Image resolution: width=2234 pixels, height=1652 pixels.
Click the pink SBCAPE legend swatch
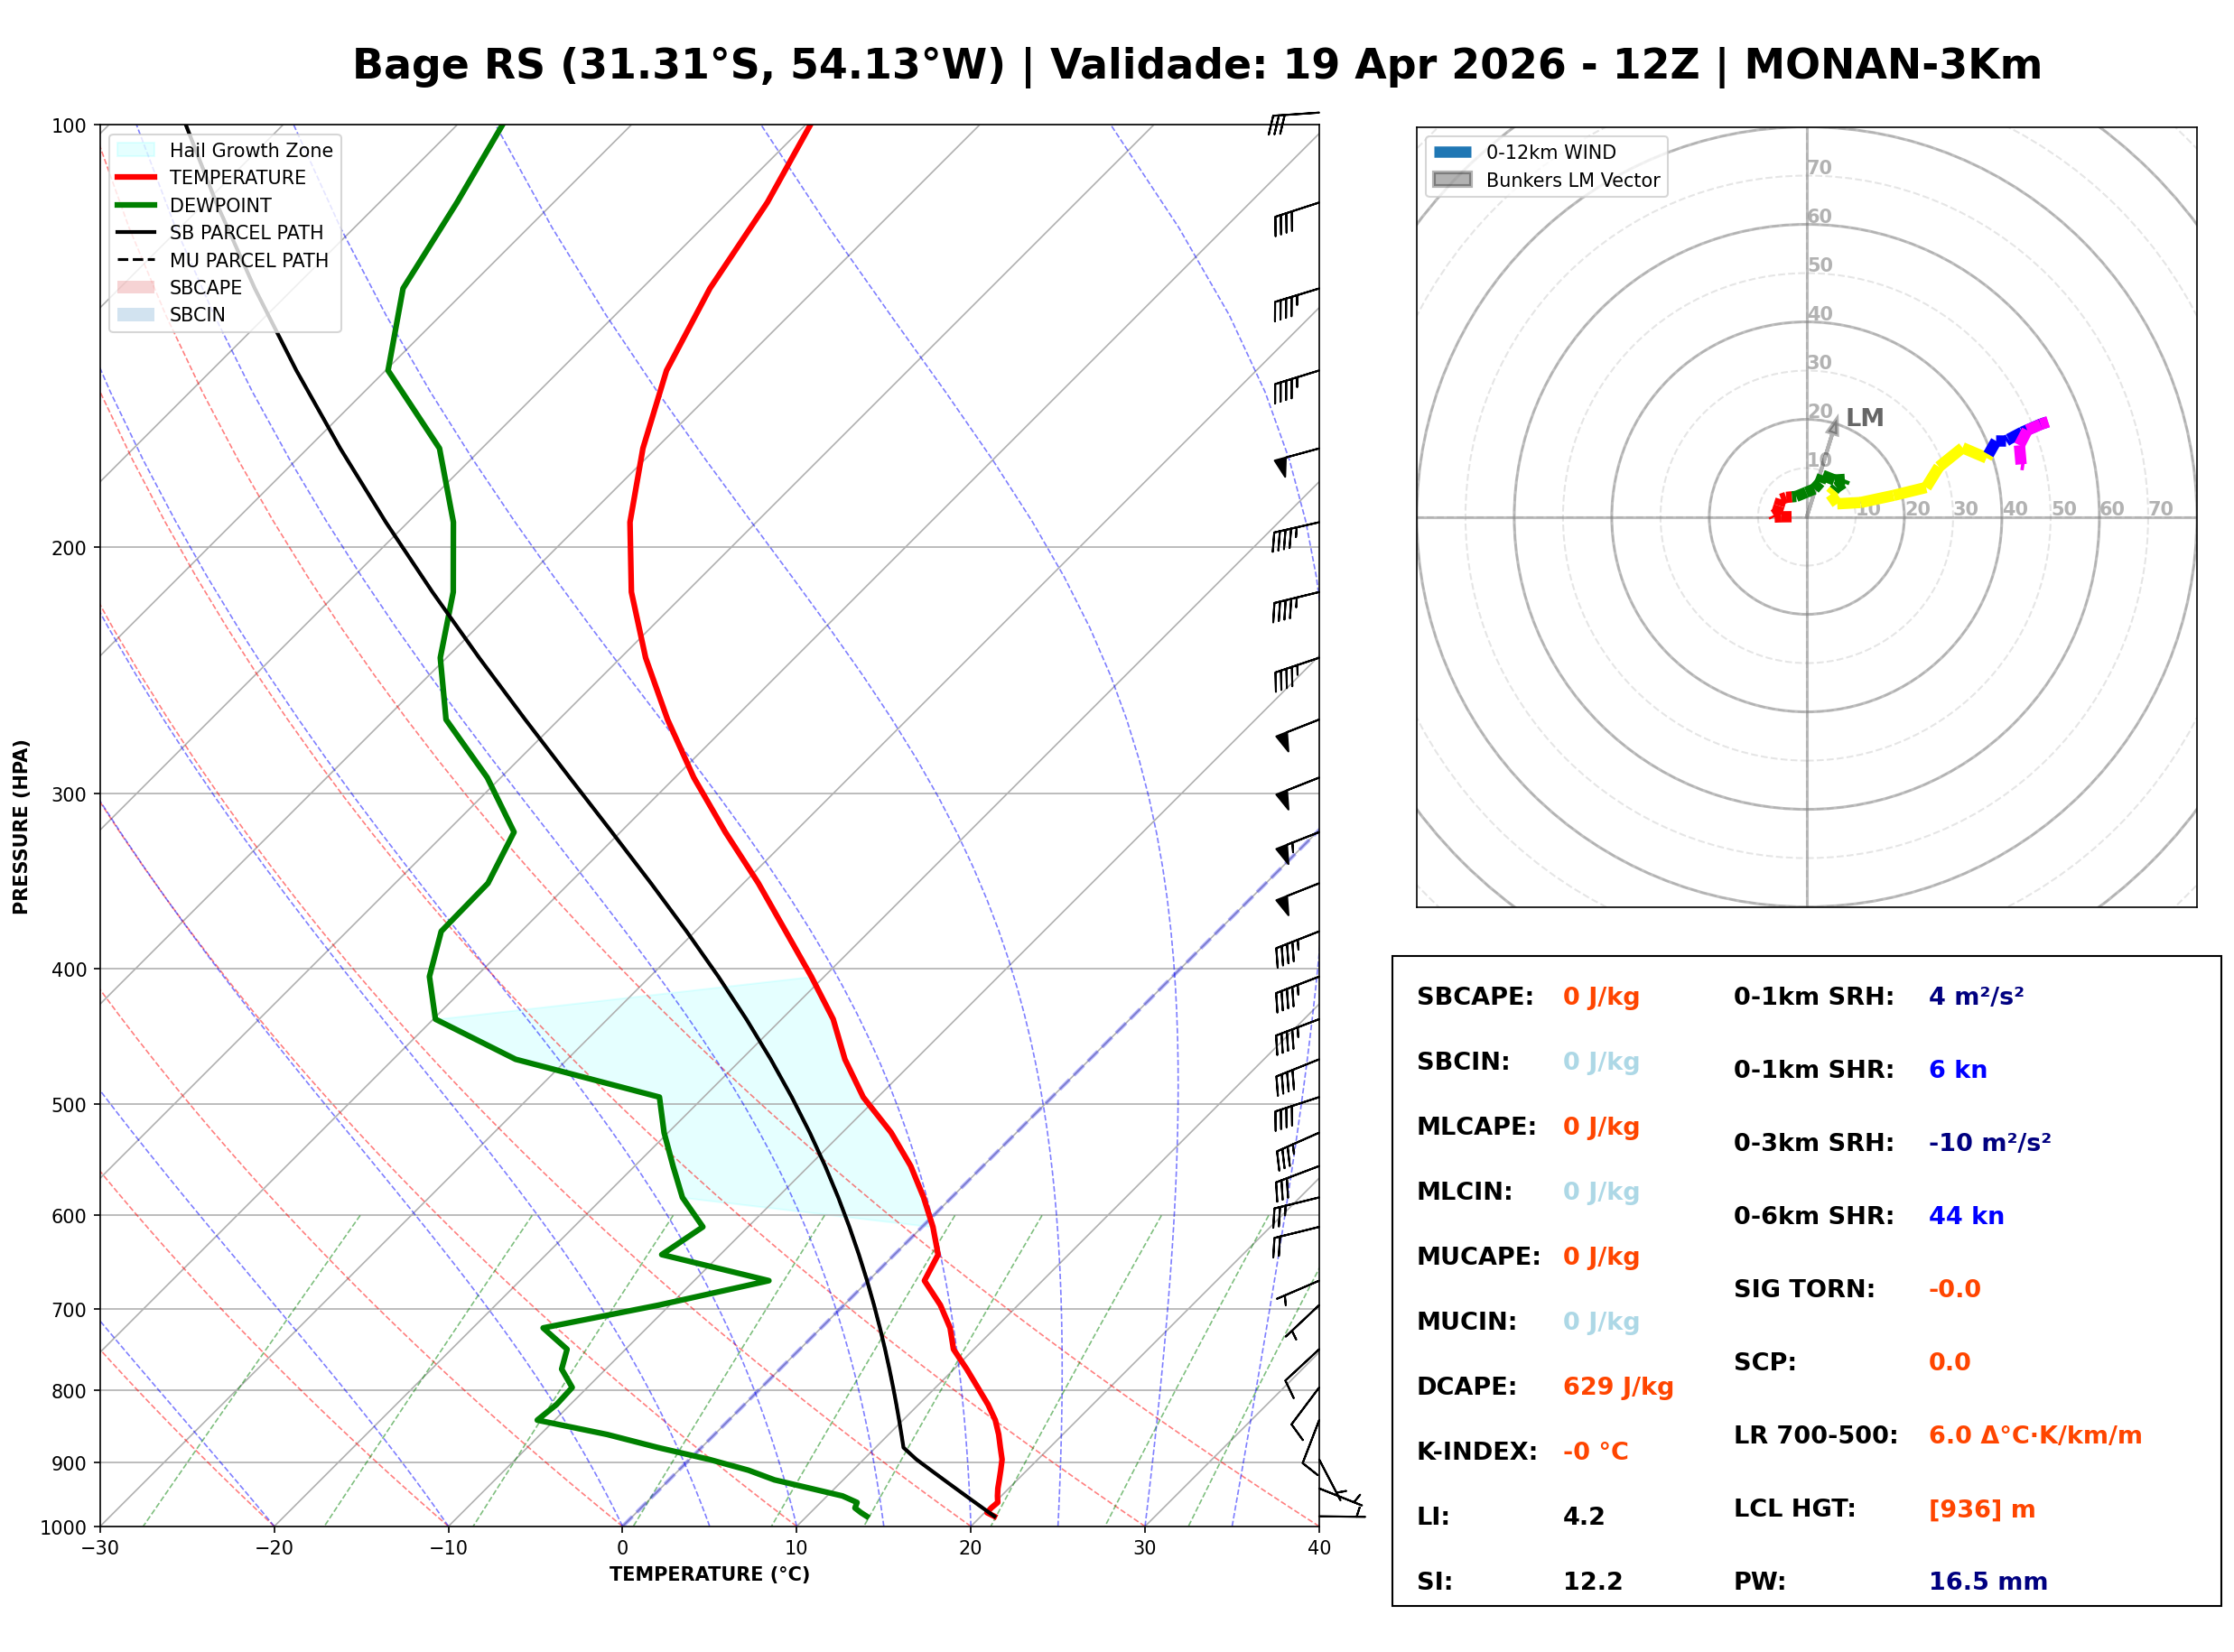pyautogui.click(x=136, y=287)
